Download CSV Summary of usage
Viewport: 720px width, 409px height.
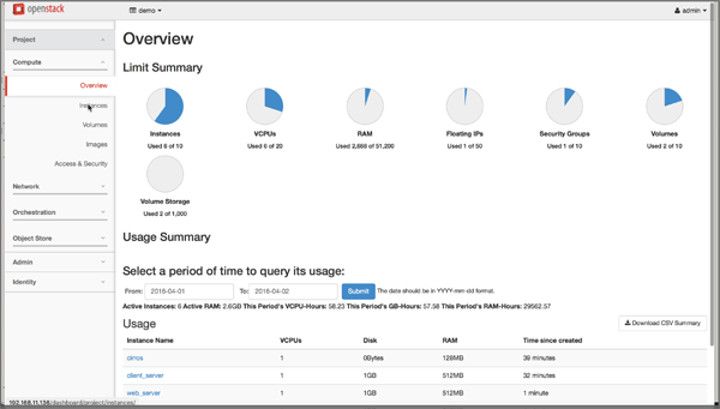pyautogui.click(x=663, y=323)
